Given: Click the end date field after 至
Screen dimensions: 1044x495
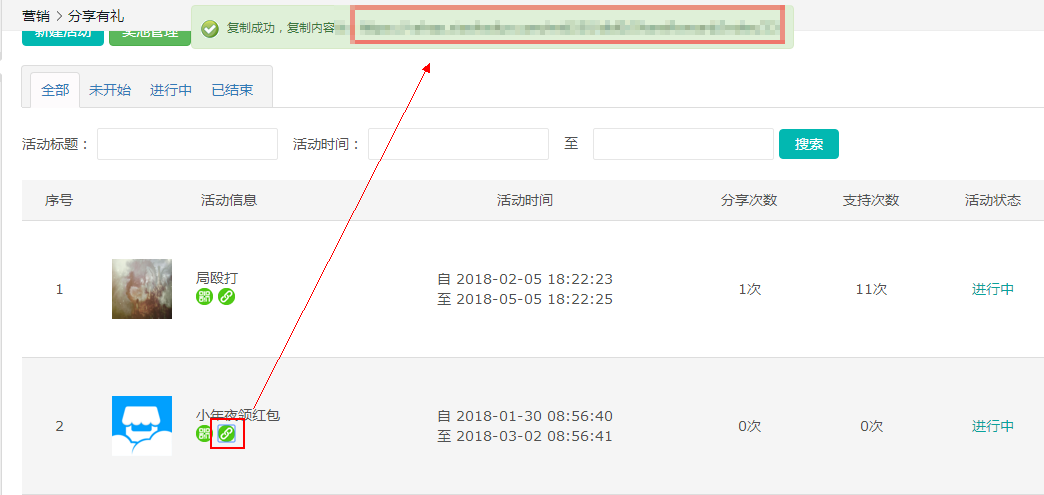Looking at the screenshot, I should [683, 144].
